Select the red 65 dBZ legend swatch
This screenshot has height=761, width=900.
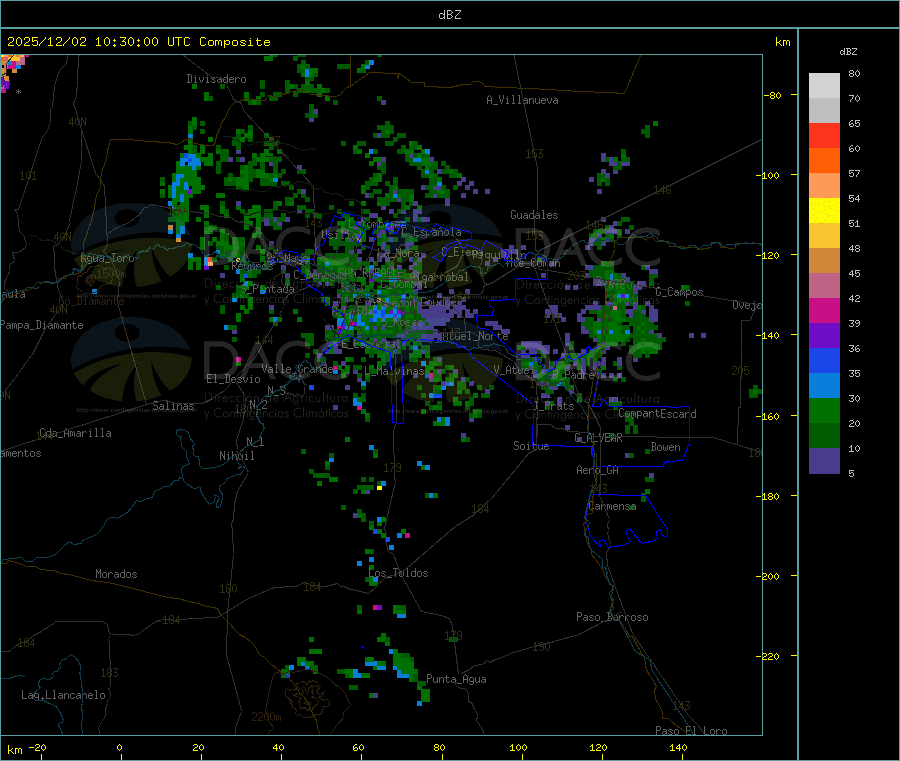[x=824, y=135]
